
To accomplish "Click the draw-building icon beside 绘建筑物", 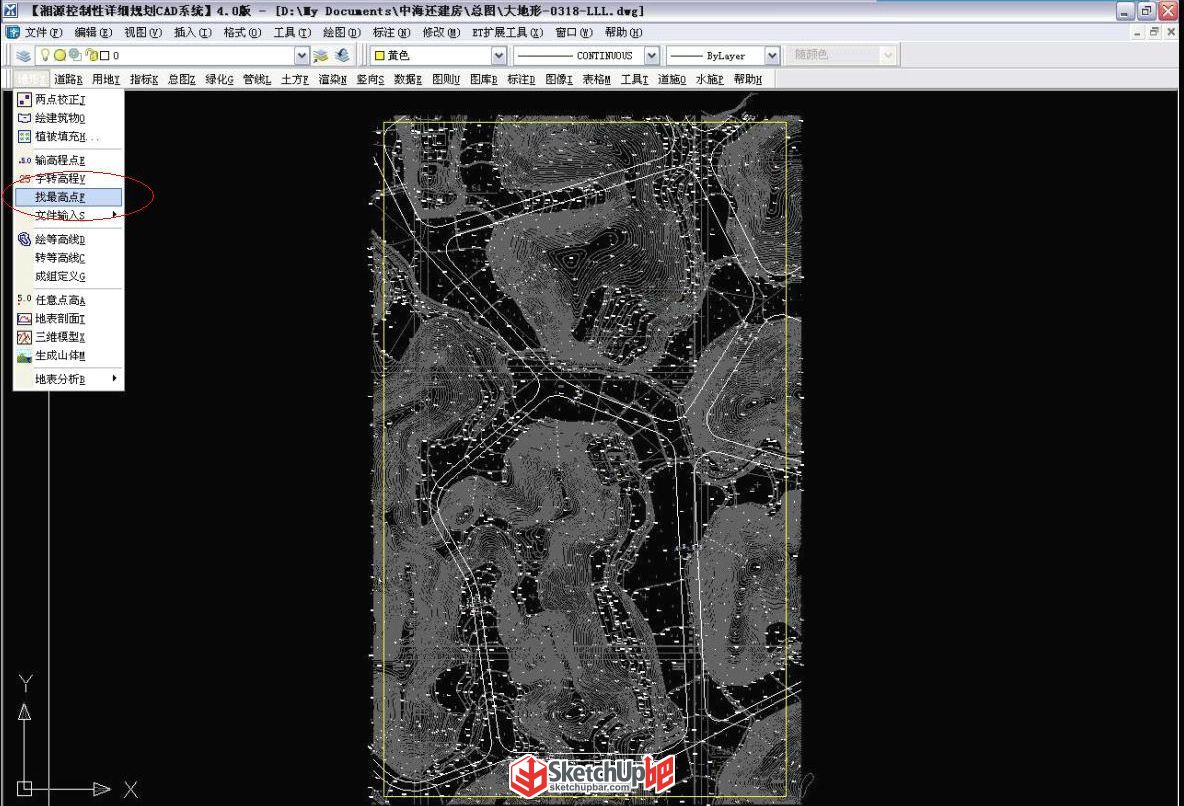I will click(24, 118).
